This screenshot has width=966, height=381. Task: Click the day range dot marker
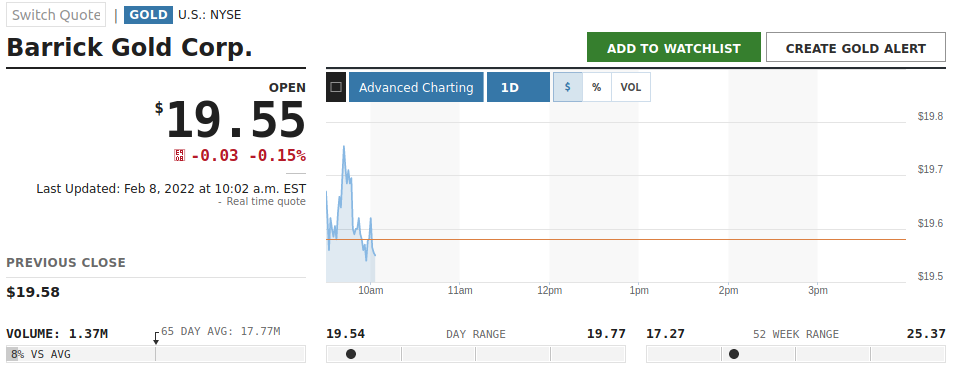(x=351, y=354)
